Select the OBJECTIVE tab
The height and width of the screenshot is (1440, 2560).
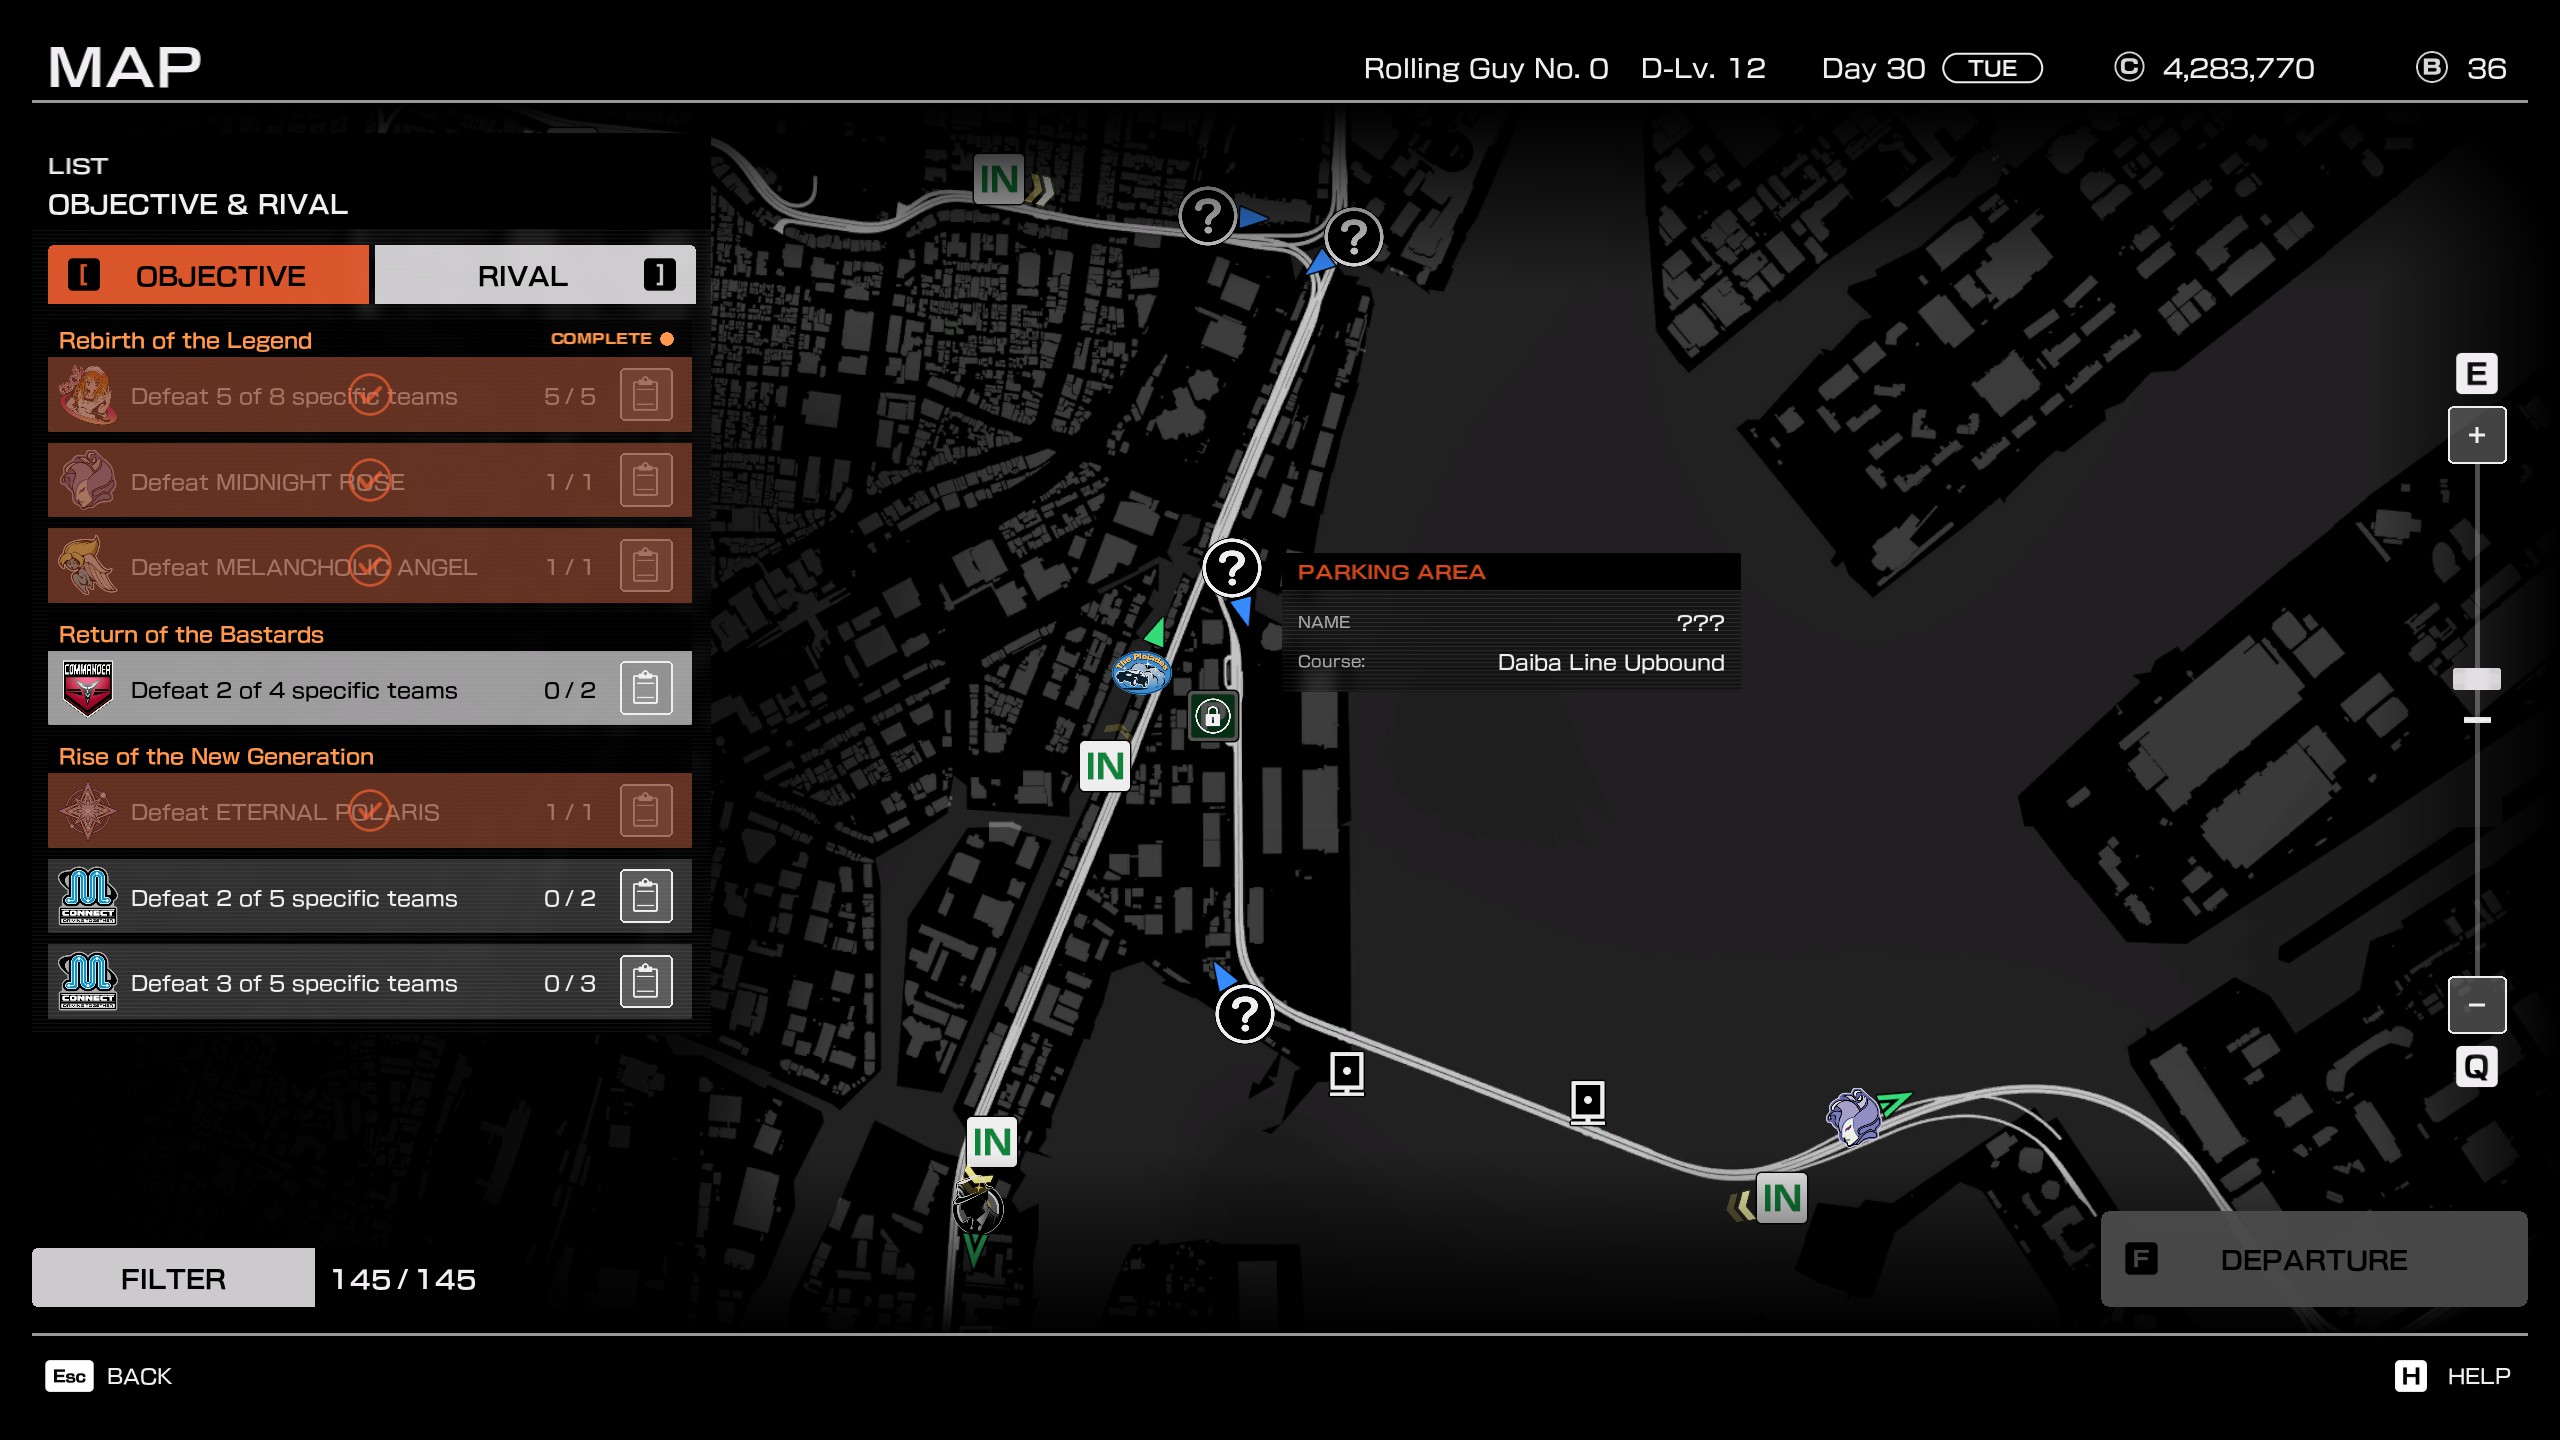click(x=208, y=275)
